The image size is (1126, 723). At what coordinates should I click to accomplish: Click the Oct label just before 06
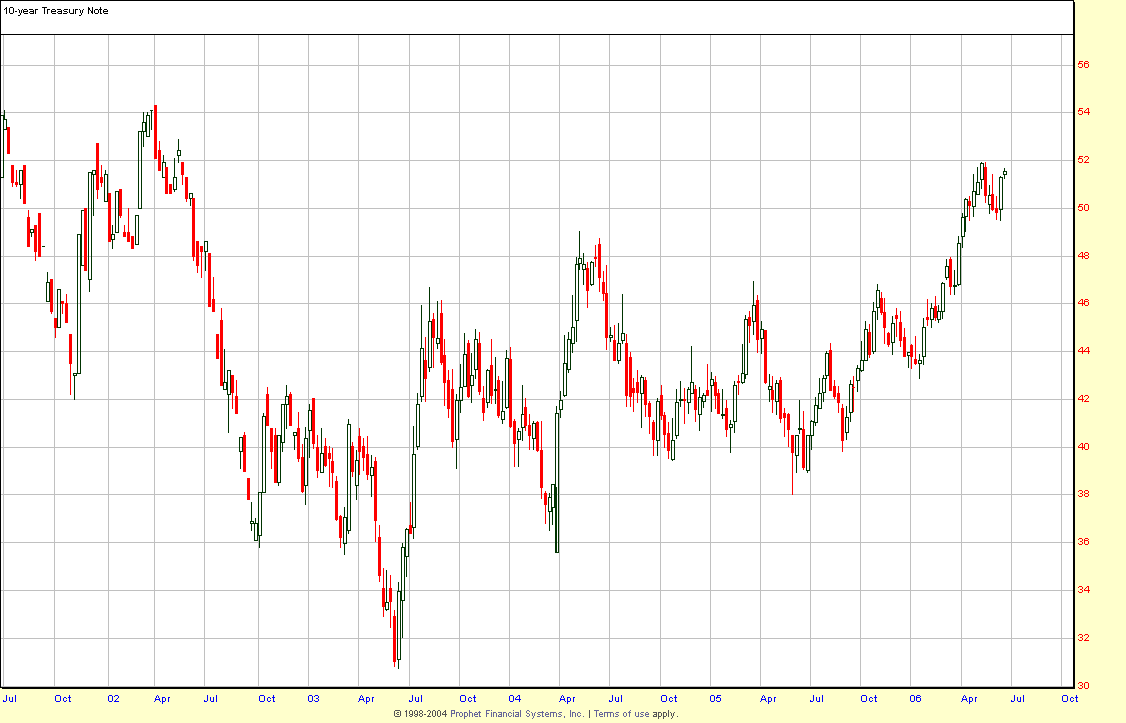869,698
